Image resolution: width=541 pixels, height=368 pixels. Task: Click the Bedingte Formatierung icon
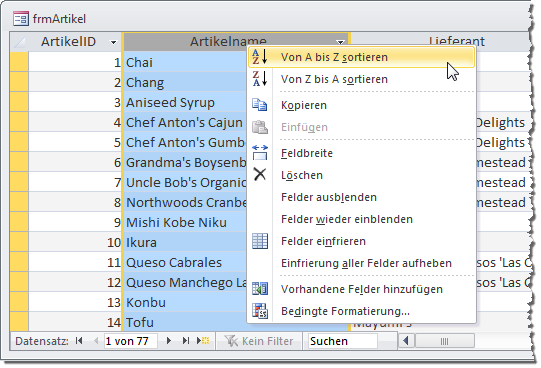(260, 311)
